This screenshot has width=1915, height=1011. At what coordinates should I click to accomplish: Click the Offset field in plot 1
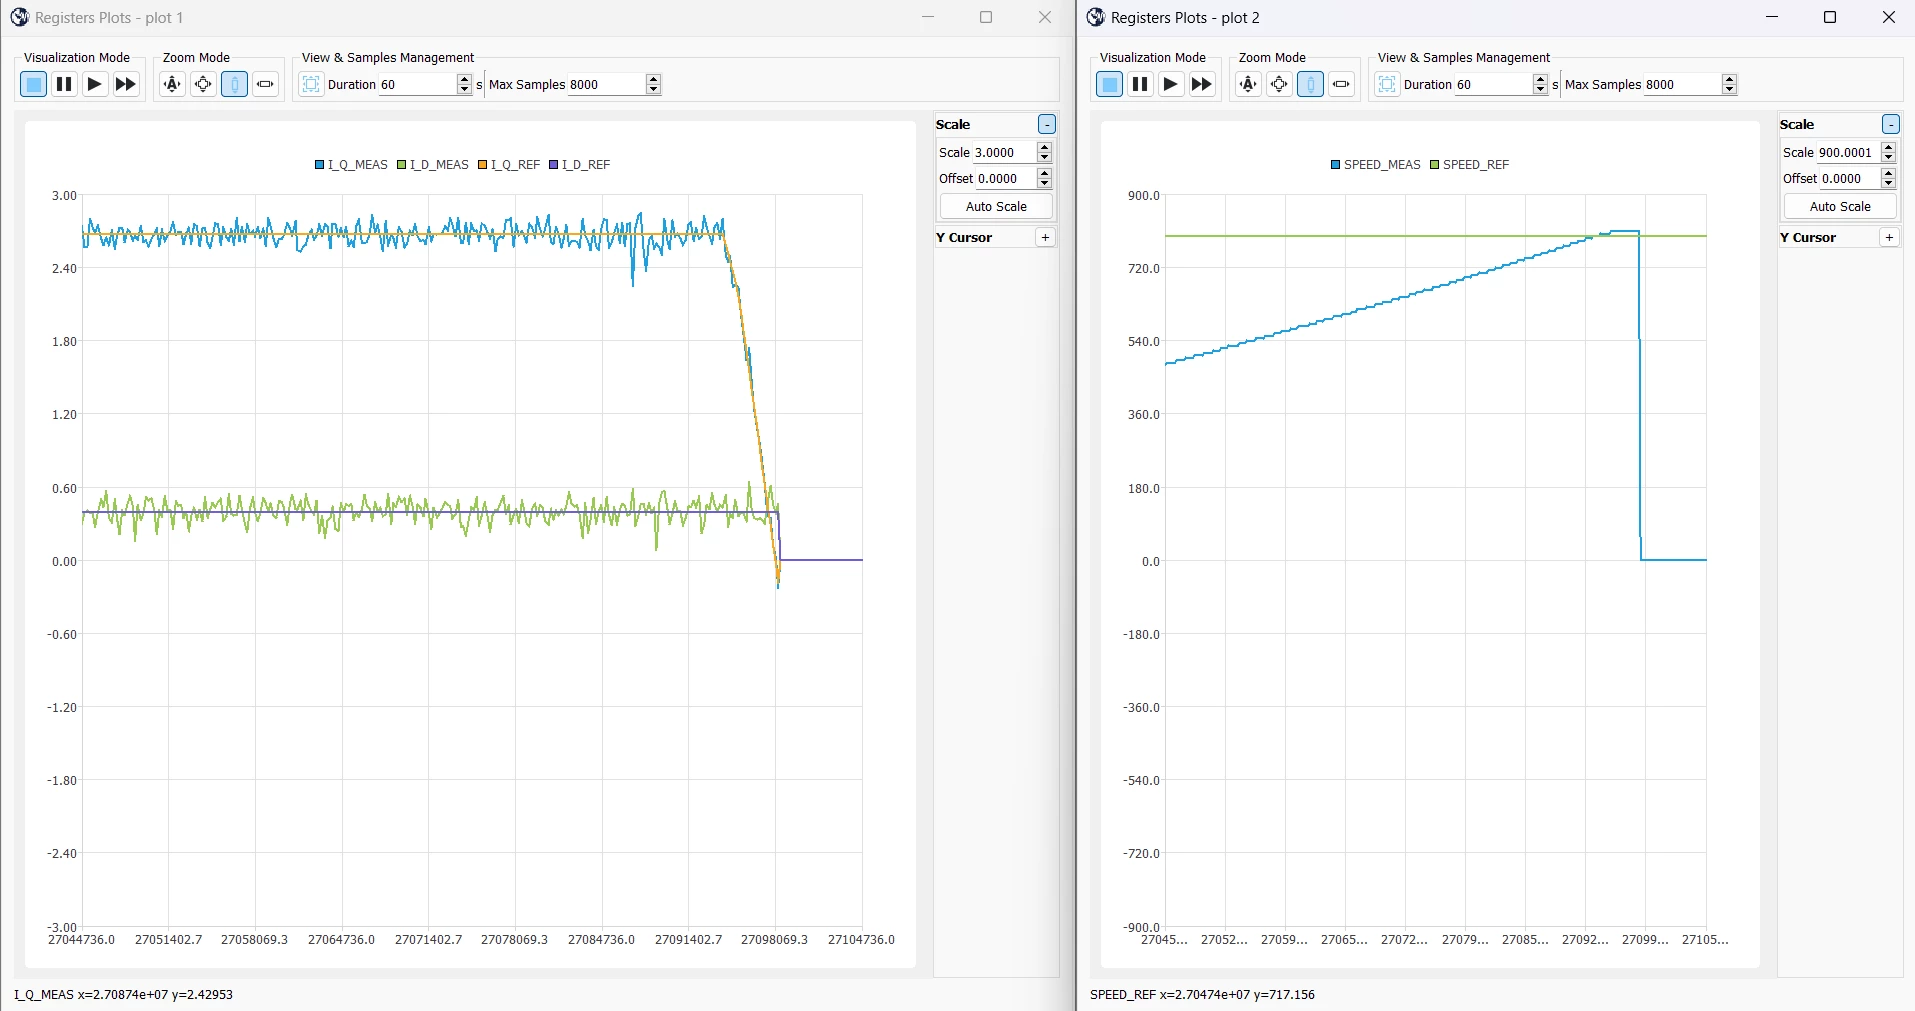tap(1006, 178)
